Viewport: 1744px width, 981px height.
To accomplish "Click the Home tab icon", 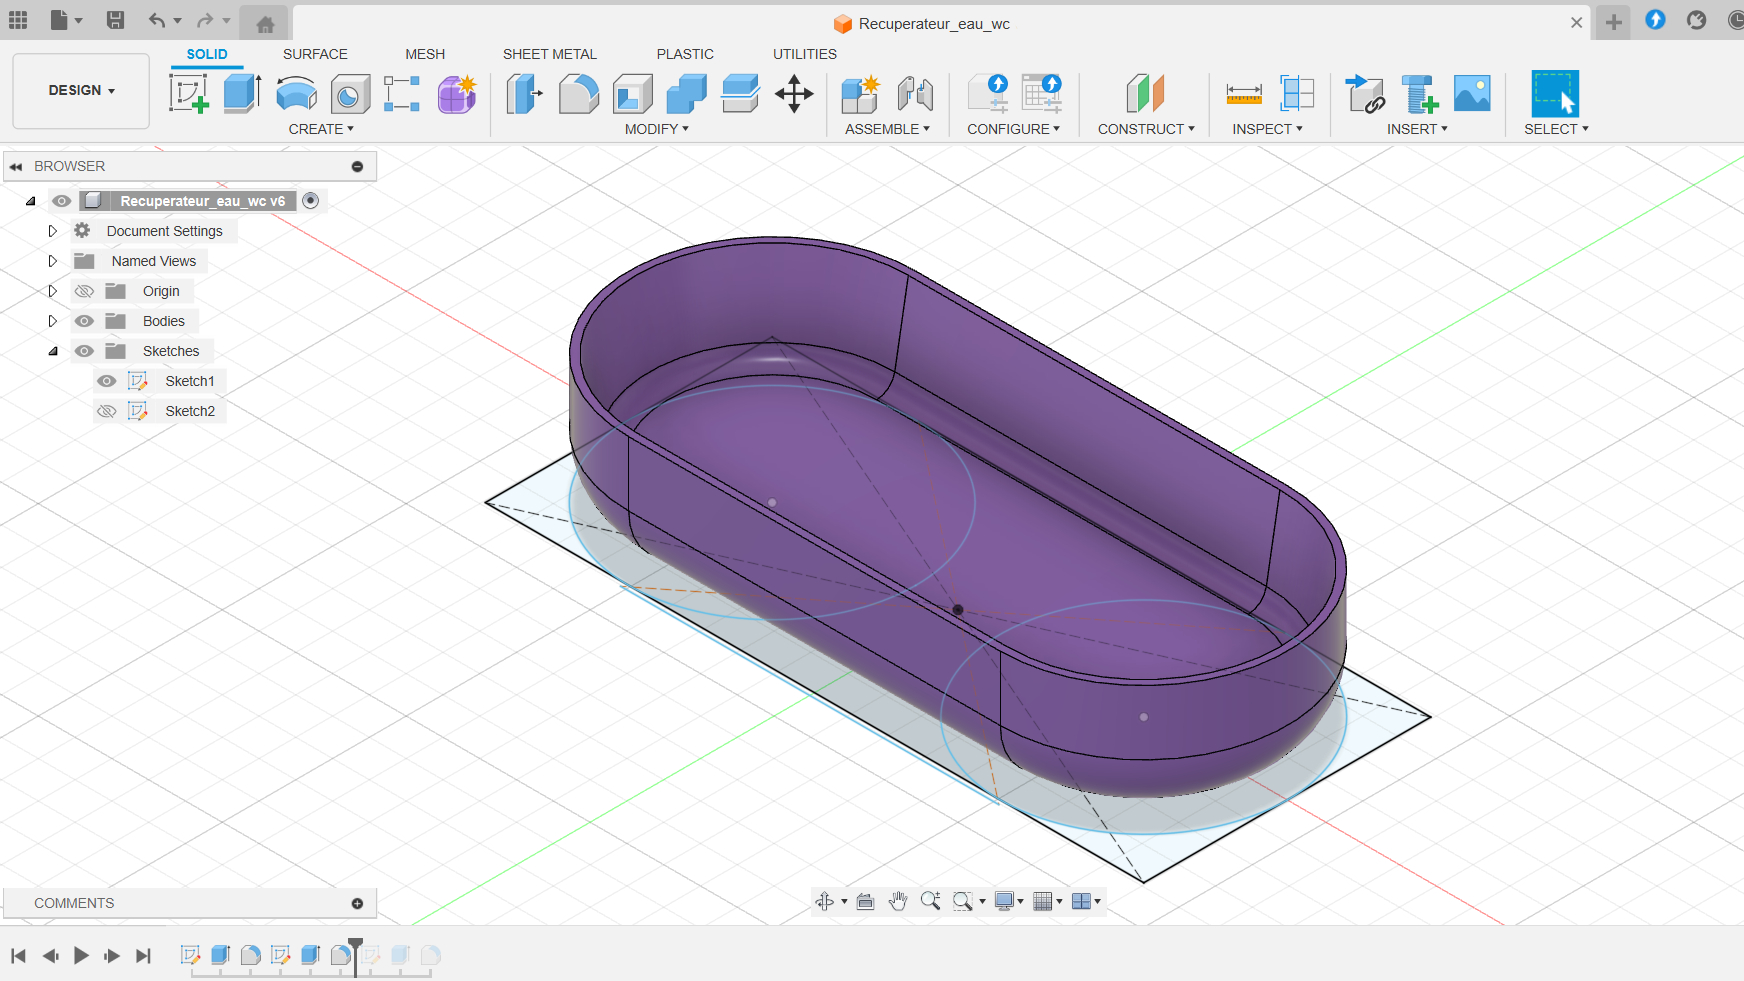I will (x=265, y=24).
